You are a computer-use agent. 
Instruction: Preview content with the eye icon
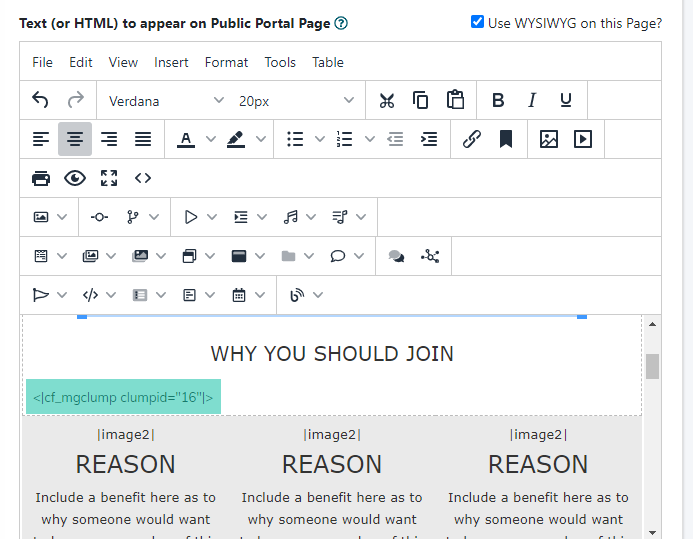tap(75, 178)
